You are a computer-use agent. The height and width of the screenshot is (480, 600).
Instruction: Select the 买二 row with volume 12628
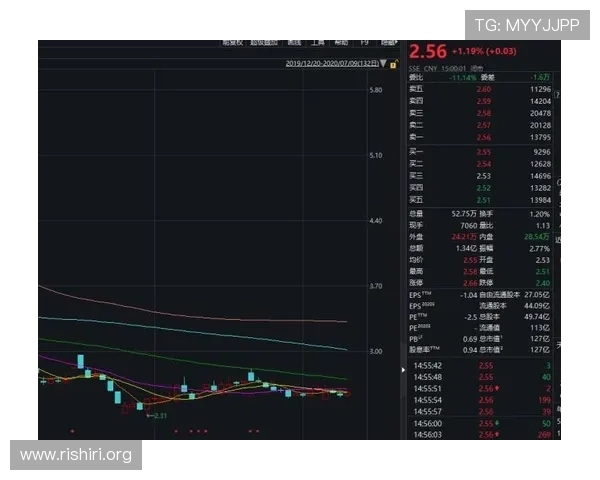[x=480, y=164]
